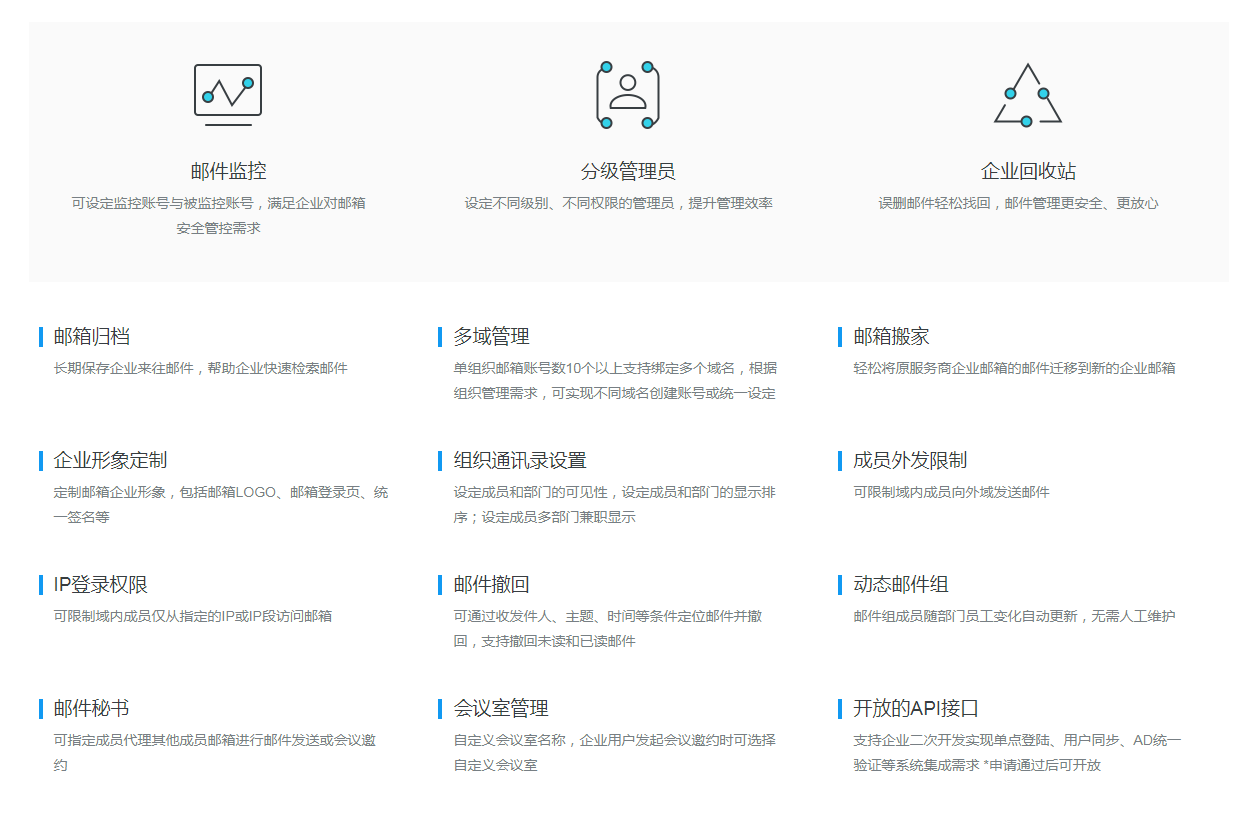Viewport: 1255px width, 814px height.
Task: Click the 企业回收站 triangle recycle icon
Action: click(x=1028, y=95)
